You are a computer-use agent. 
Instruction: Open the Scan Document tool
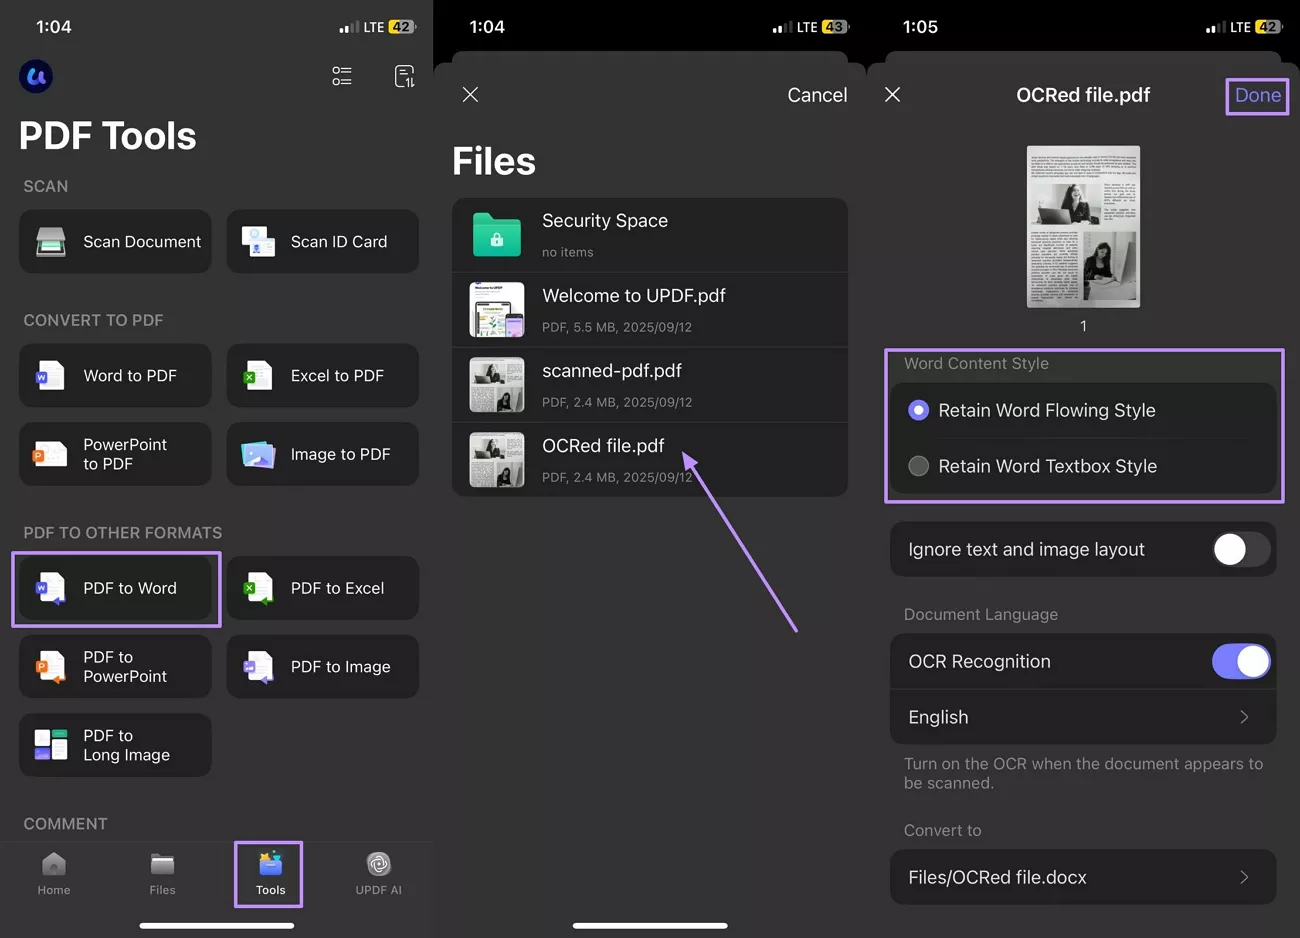[x=115, y=241]
